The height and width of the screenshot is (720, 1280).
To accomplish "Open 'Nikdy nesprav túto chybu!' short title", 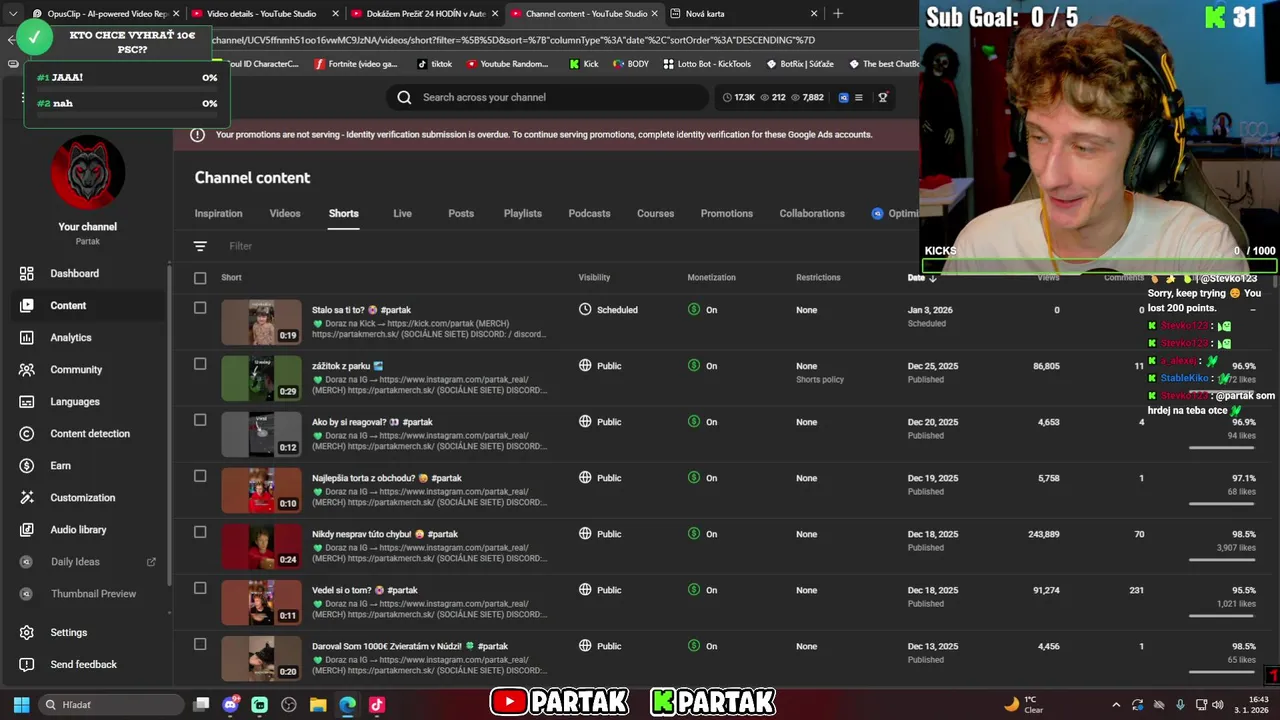I will [385, 534].
